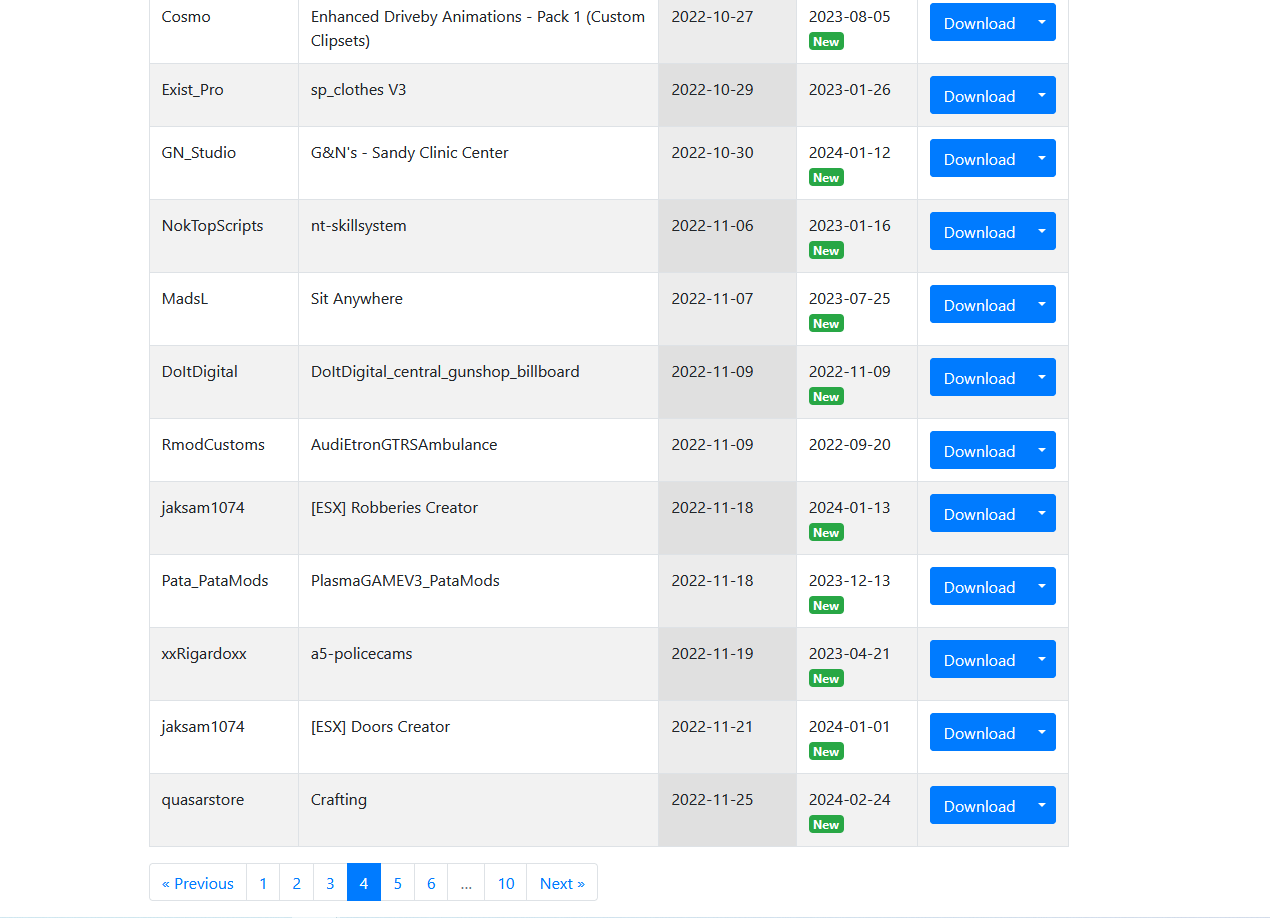Screen dimensions: 1270x918
Task: Expand download options for sp_clothes V3
Action: click(x=1042, y=95)
